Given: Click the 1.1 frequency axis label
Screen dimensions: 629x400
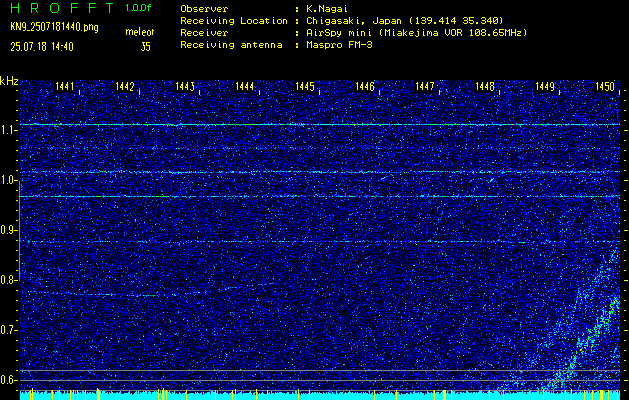Looking at the screenshot, I should 8,130.
